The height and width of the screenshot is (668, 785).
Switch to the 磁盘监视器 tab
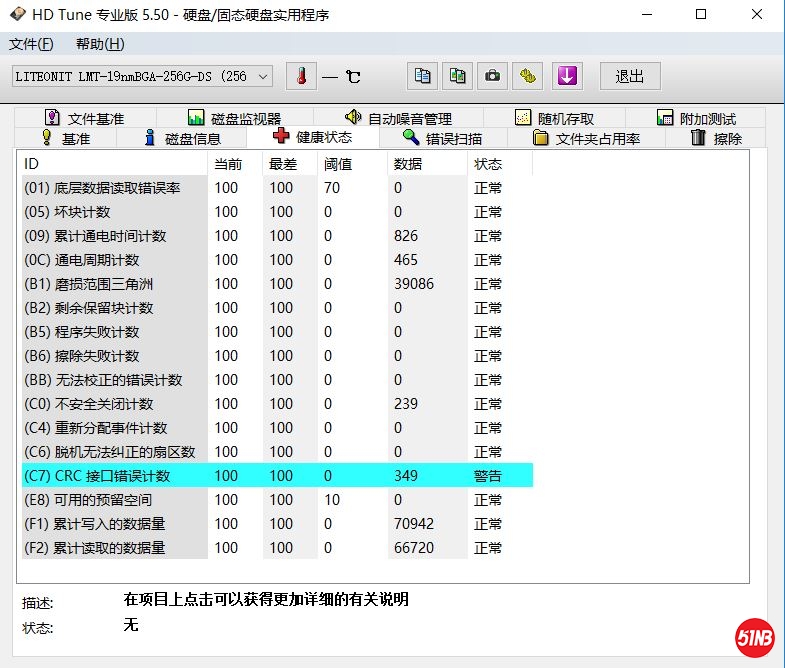coord(234,118)
